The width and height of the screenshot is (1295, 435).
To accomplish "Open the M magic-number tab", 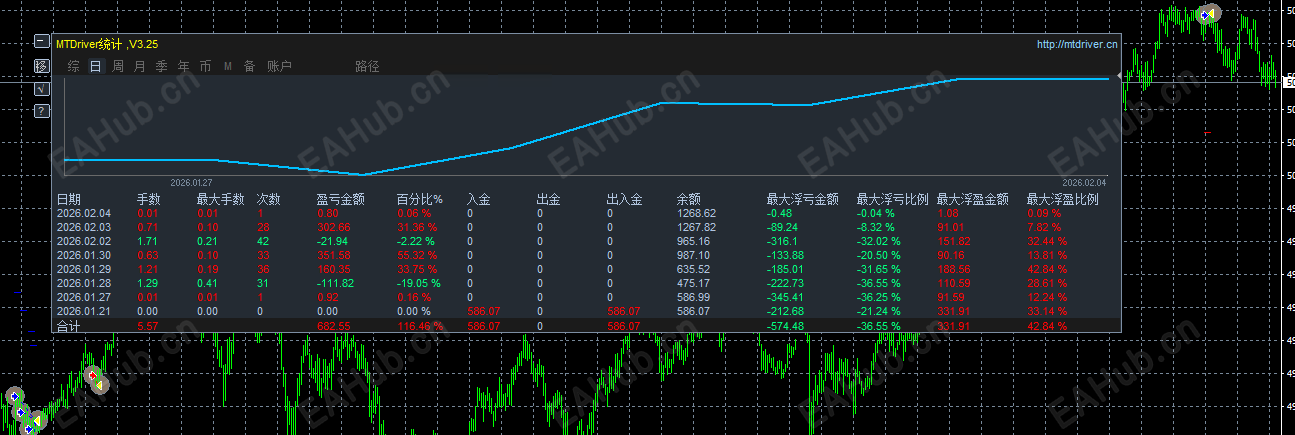I will 227,66.
